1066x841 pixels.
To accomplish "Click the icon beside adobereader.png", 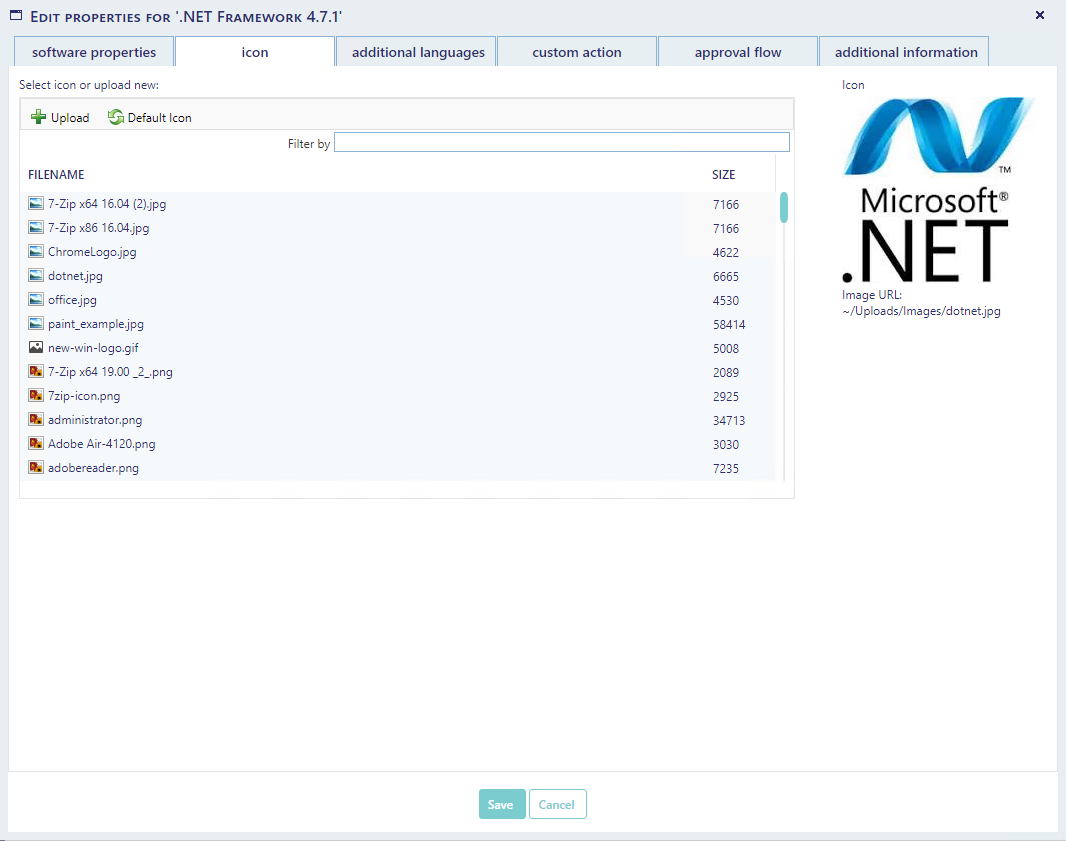I will (36, 468).
